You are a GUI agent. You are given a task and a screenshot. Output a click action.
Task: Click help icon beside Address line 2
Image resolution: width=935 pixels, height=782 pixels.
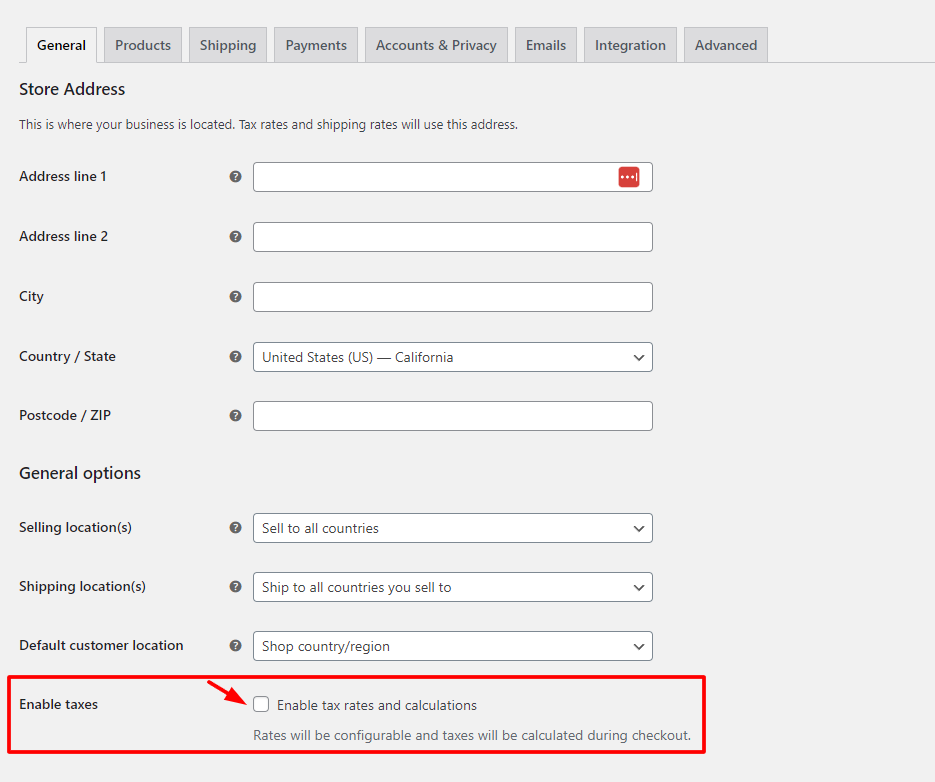pyautogui.click(x=236, y=237)
